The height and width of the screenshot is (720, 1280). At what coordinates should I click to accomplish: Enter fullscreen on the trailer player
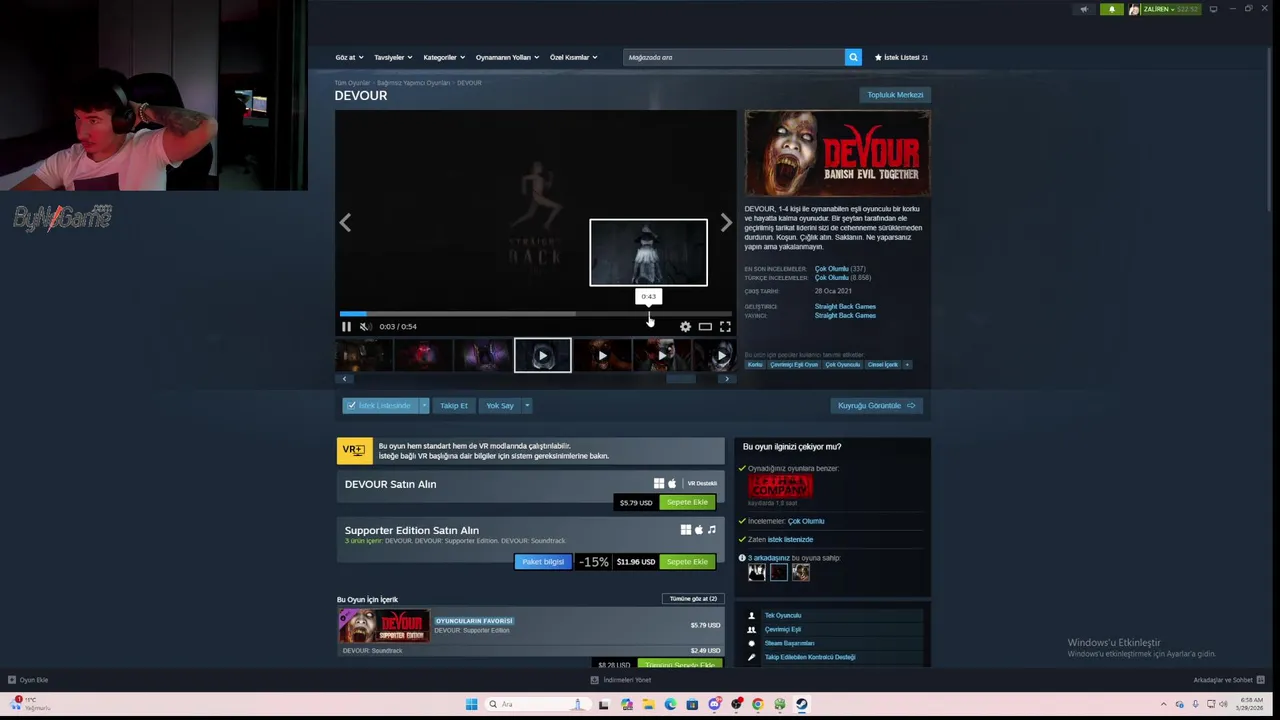tap(725, 326)
